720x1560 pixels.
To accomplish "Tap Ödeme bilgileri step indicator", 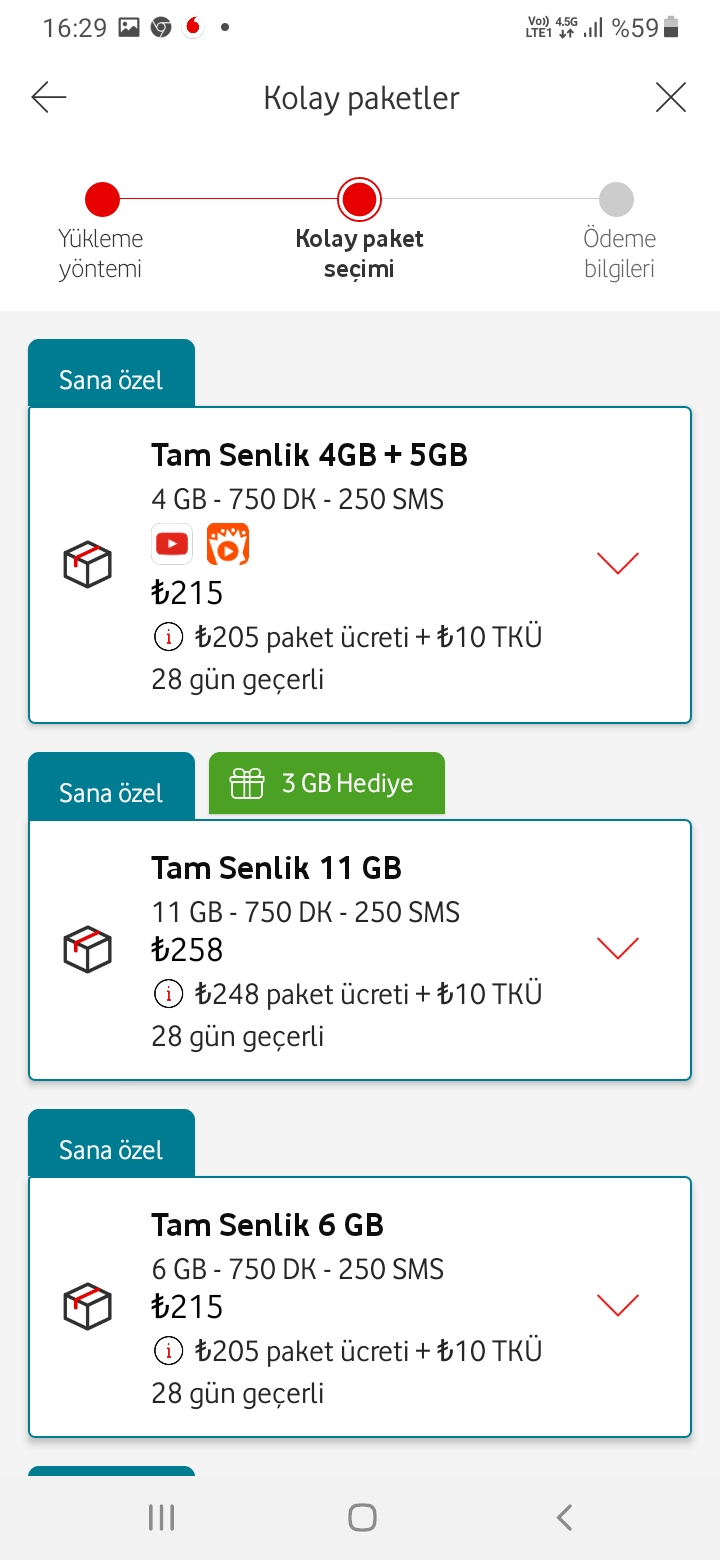I will pyautogui.click(x=617, y=199).
